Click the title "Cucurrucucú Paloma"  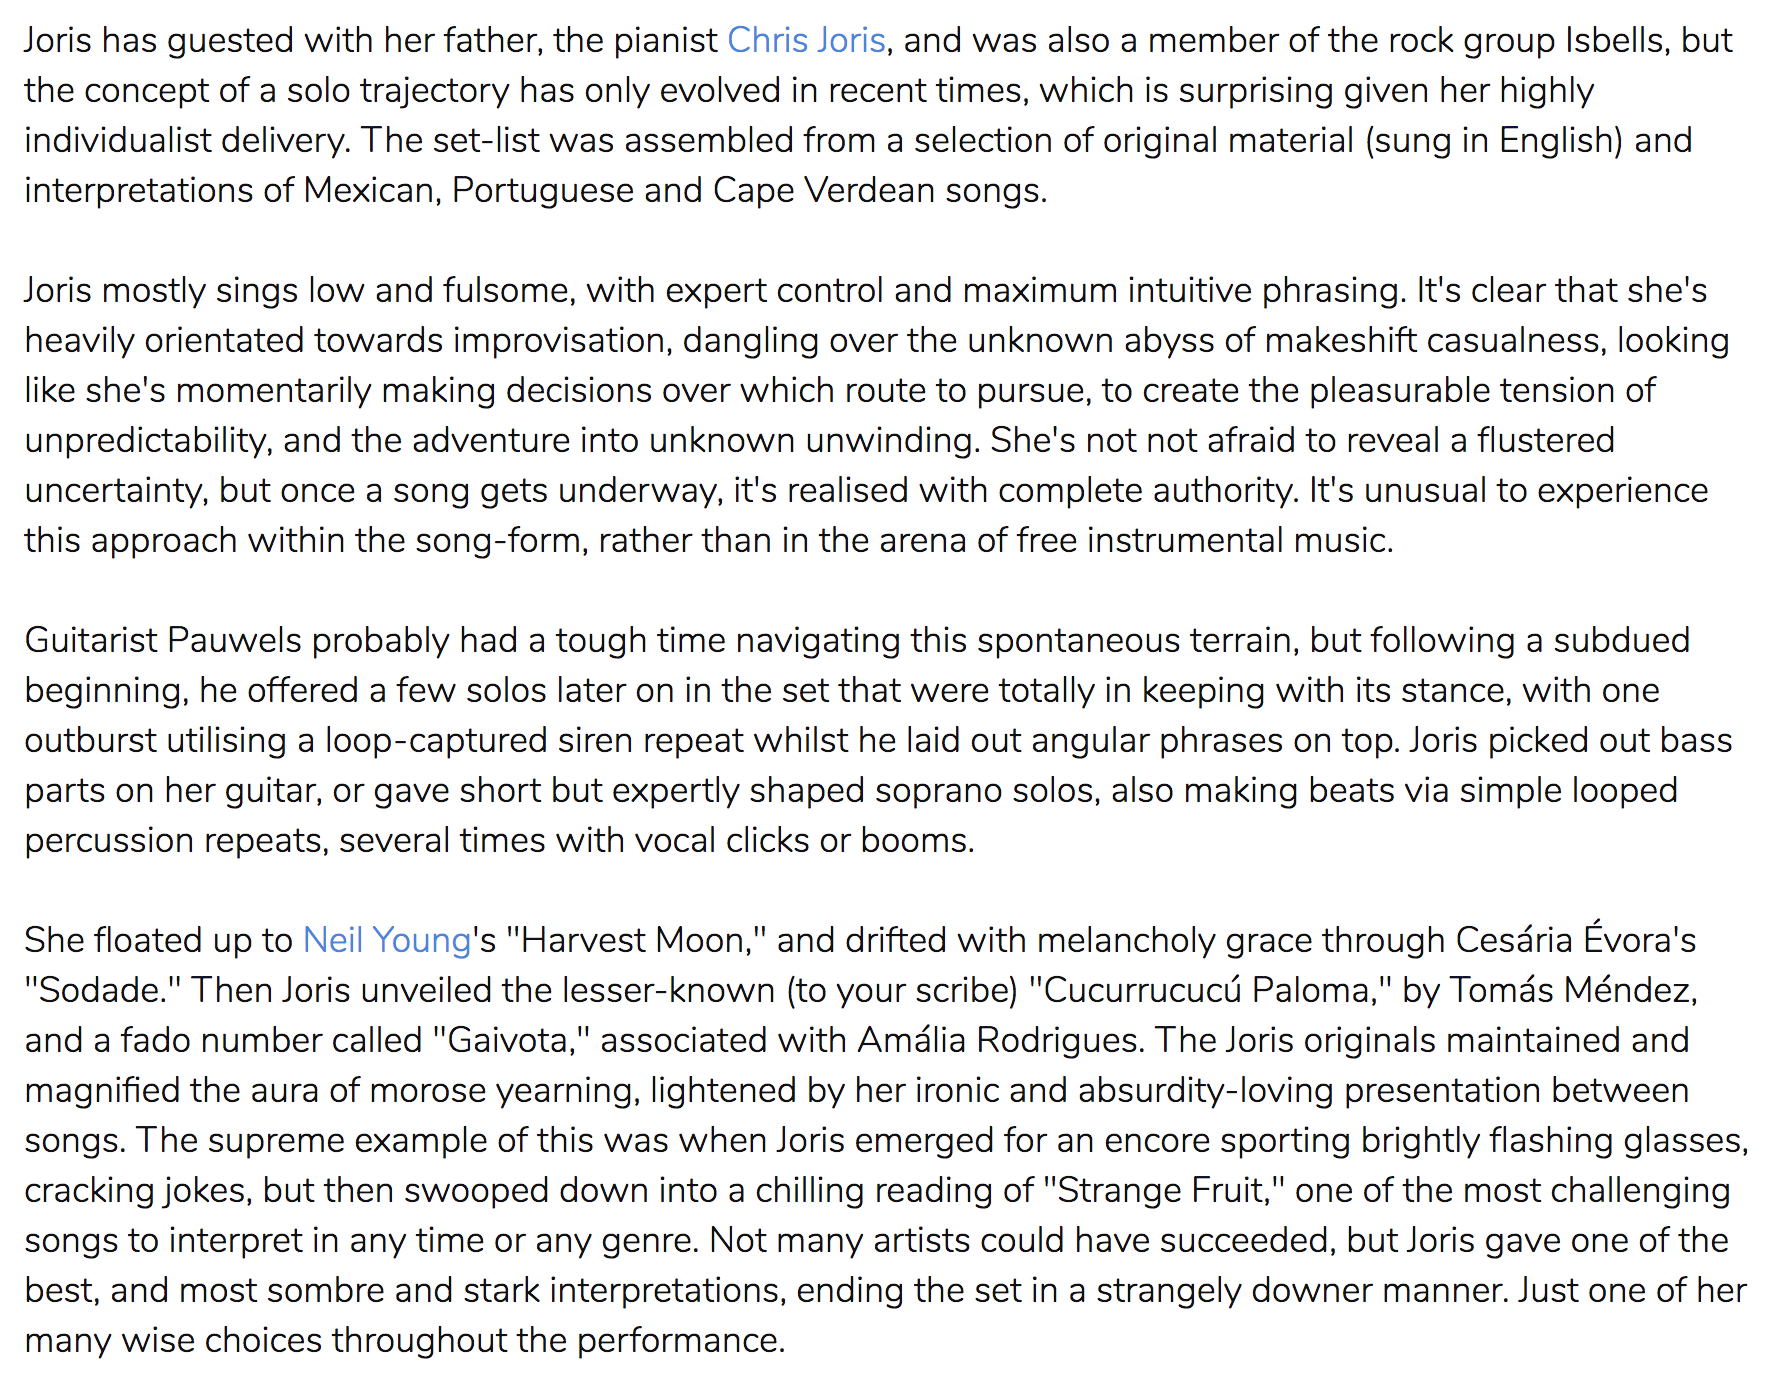(1211, 990)
